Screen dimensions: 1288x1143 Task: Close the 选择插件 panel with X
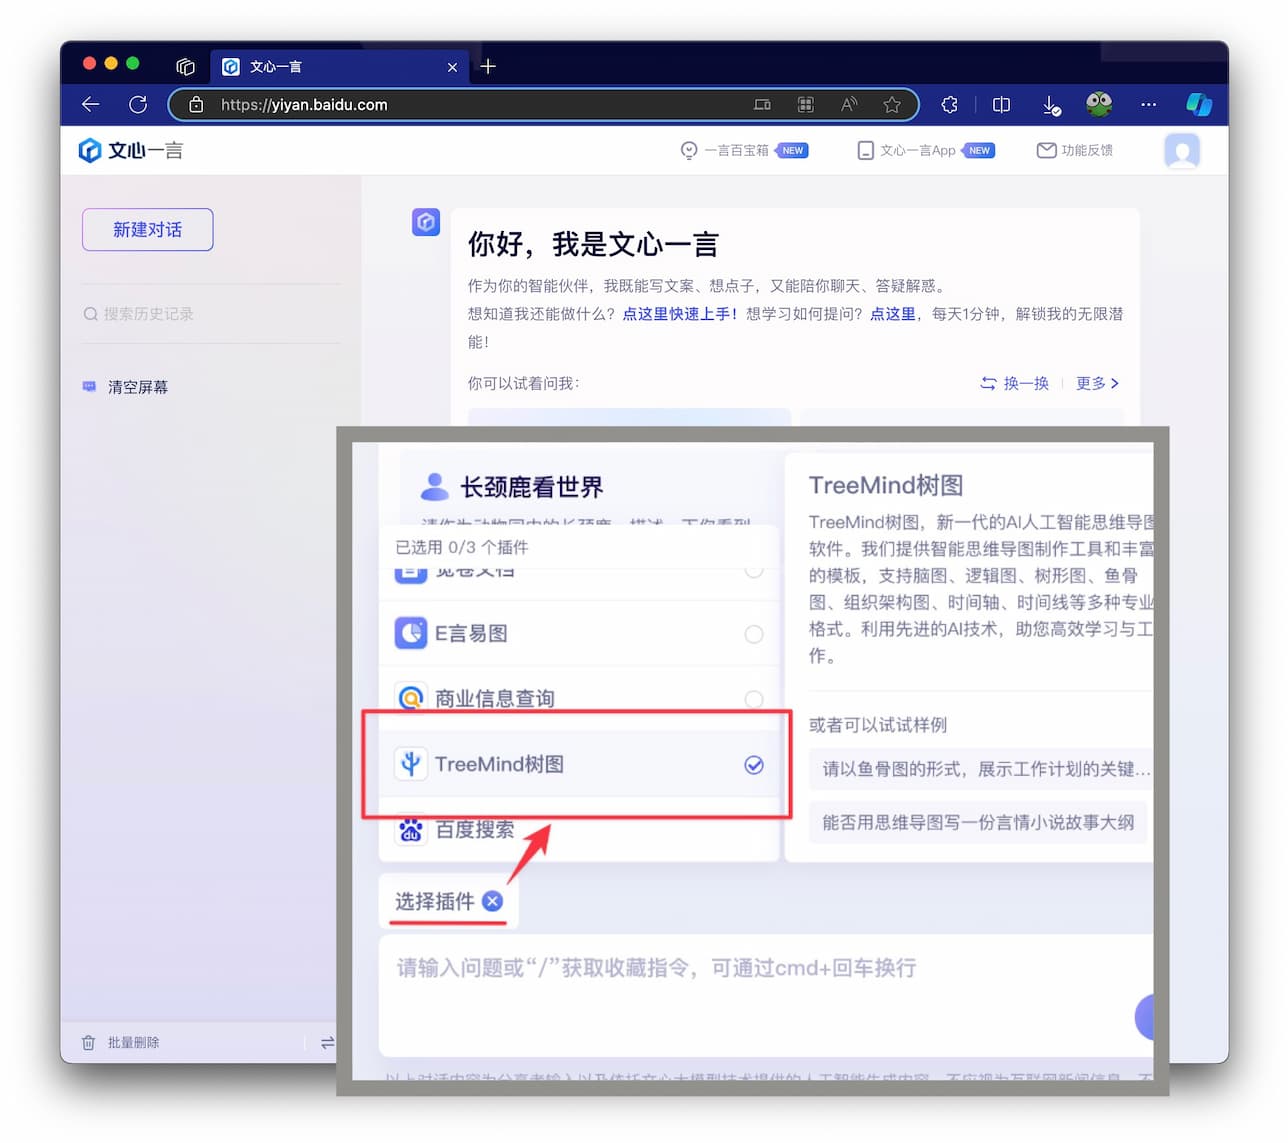492,901
